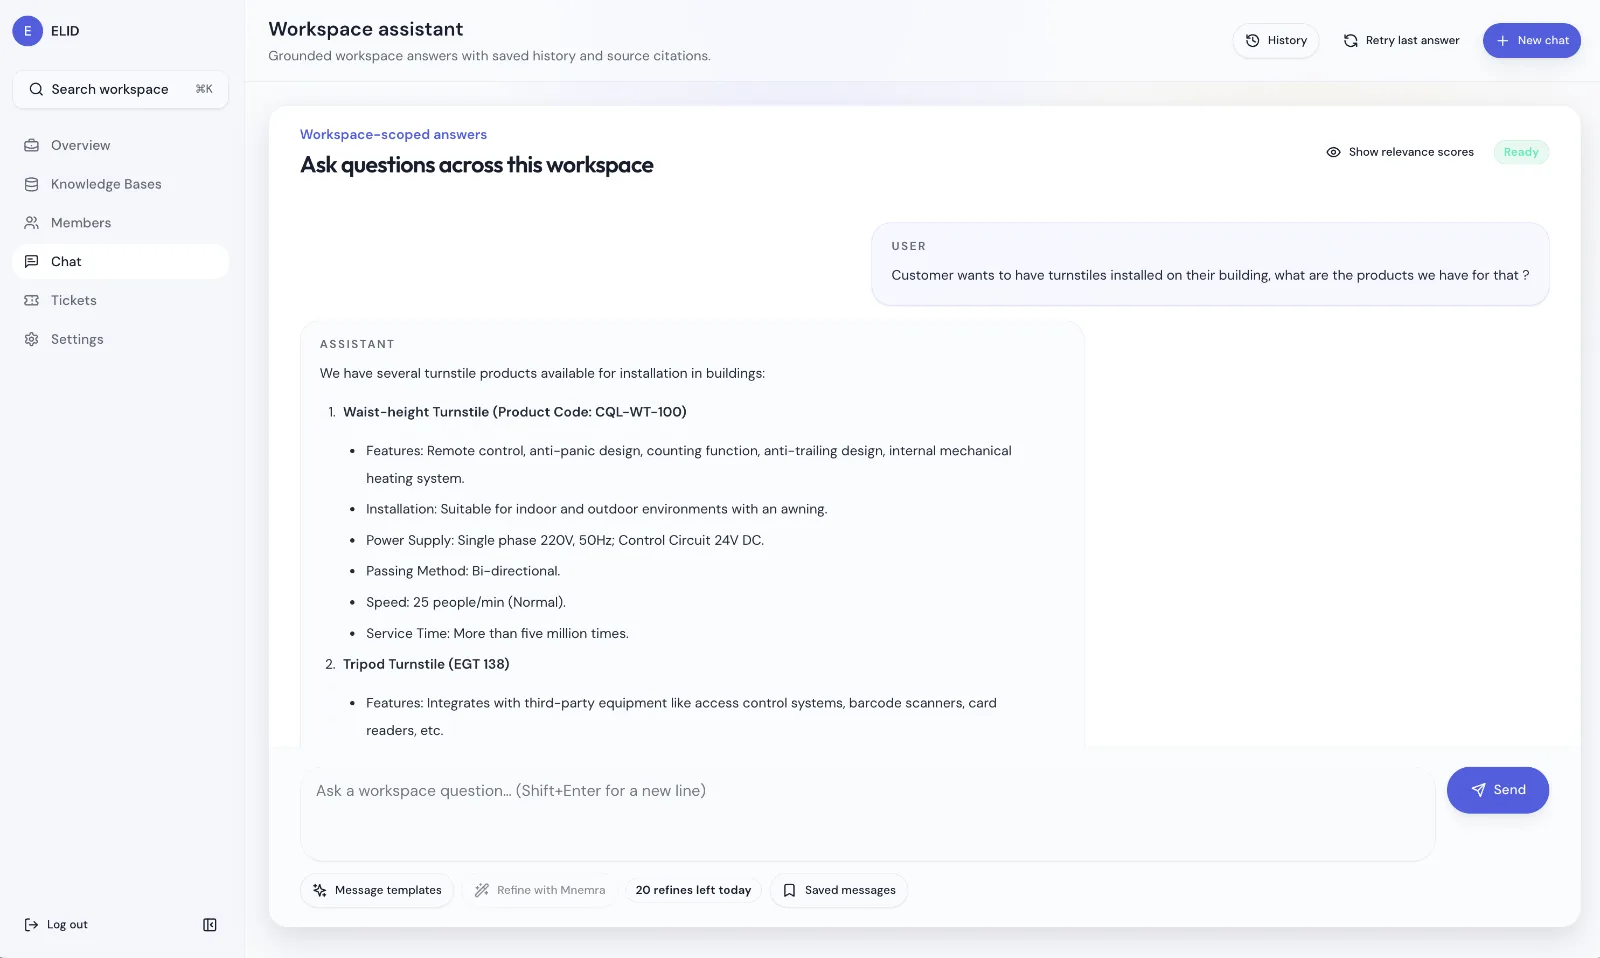Click the Log out icon

[31, 925]
